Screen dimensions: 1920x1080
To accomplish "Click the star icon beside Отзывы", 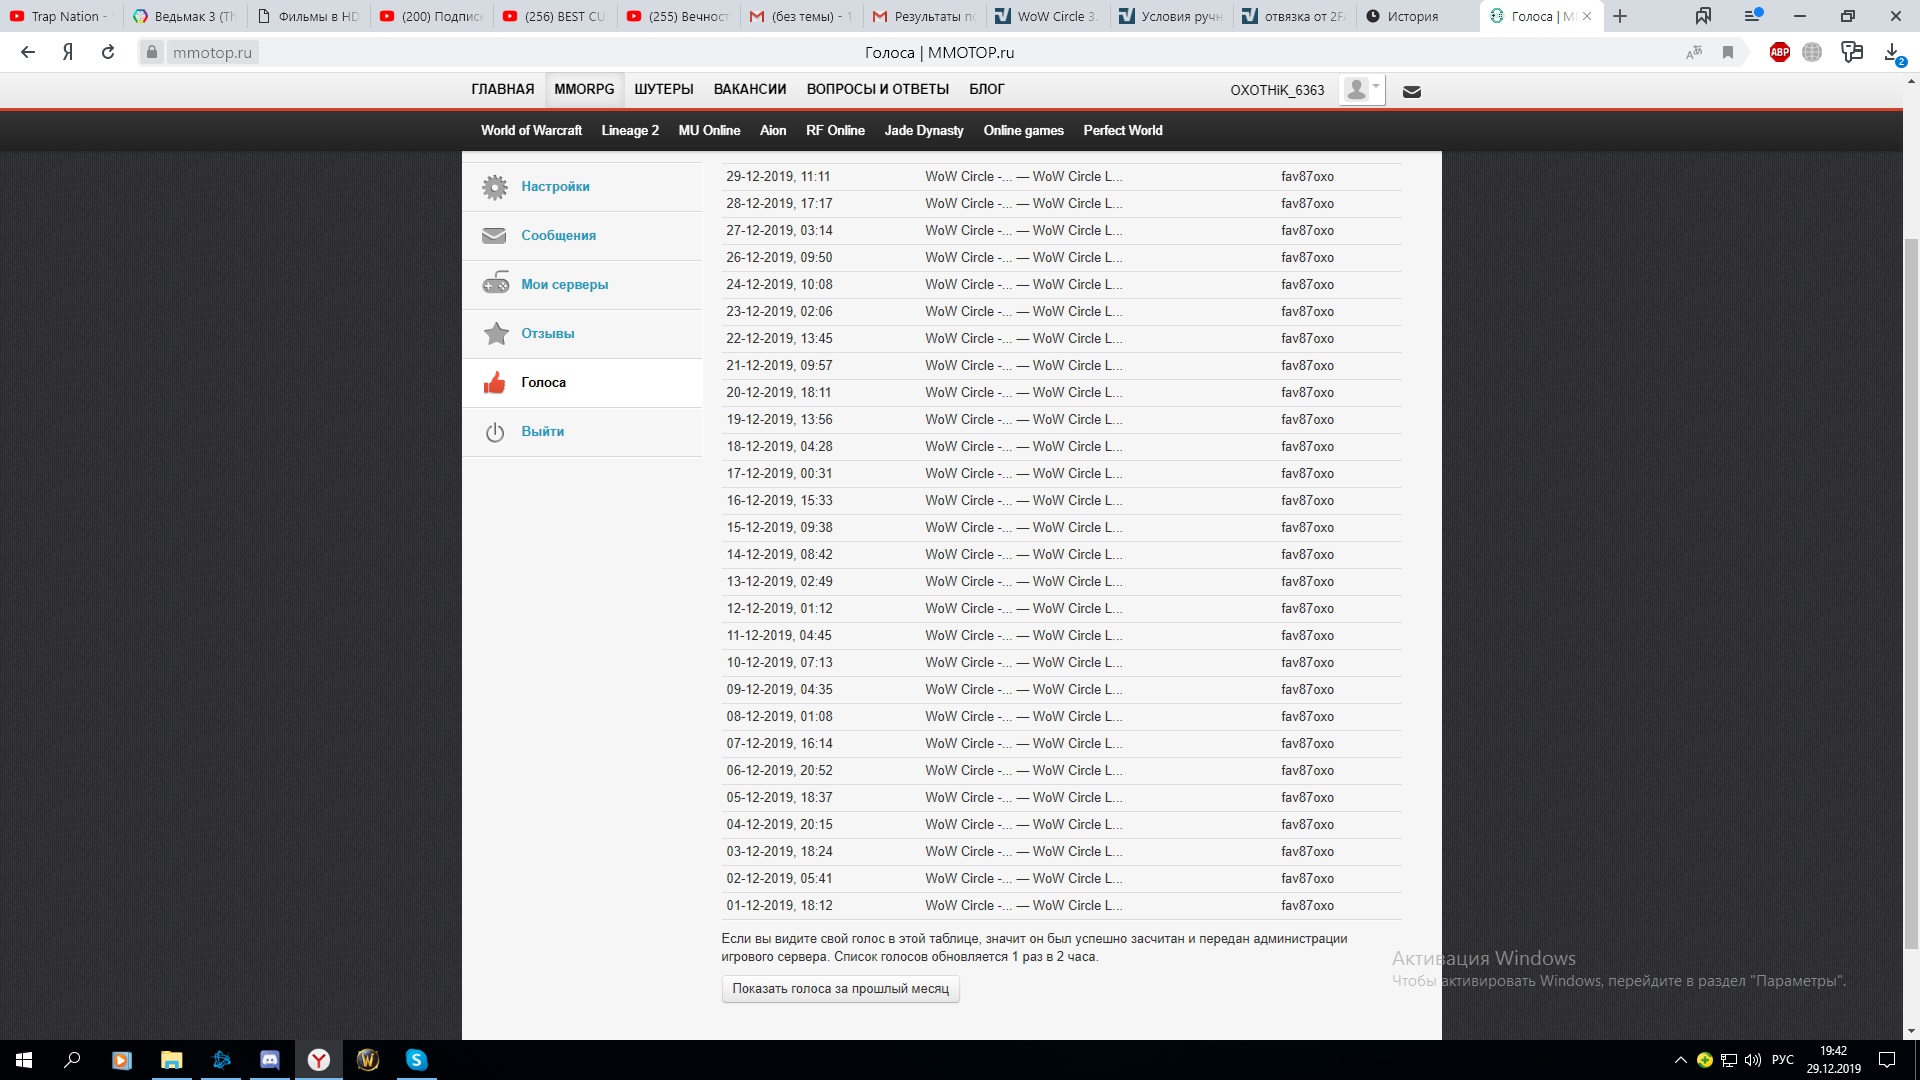I will 495,334.
